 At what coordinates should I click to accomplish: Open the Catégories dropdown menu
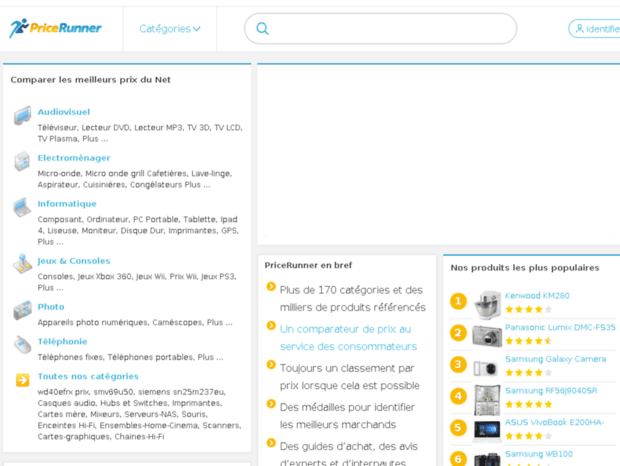170,29
